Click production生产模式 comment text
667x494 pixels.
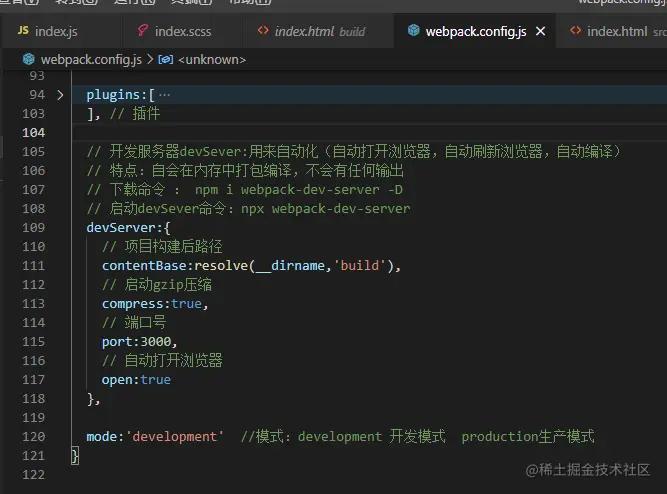(528, 437)
